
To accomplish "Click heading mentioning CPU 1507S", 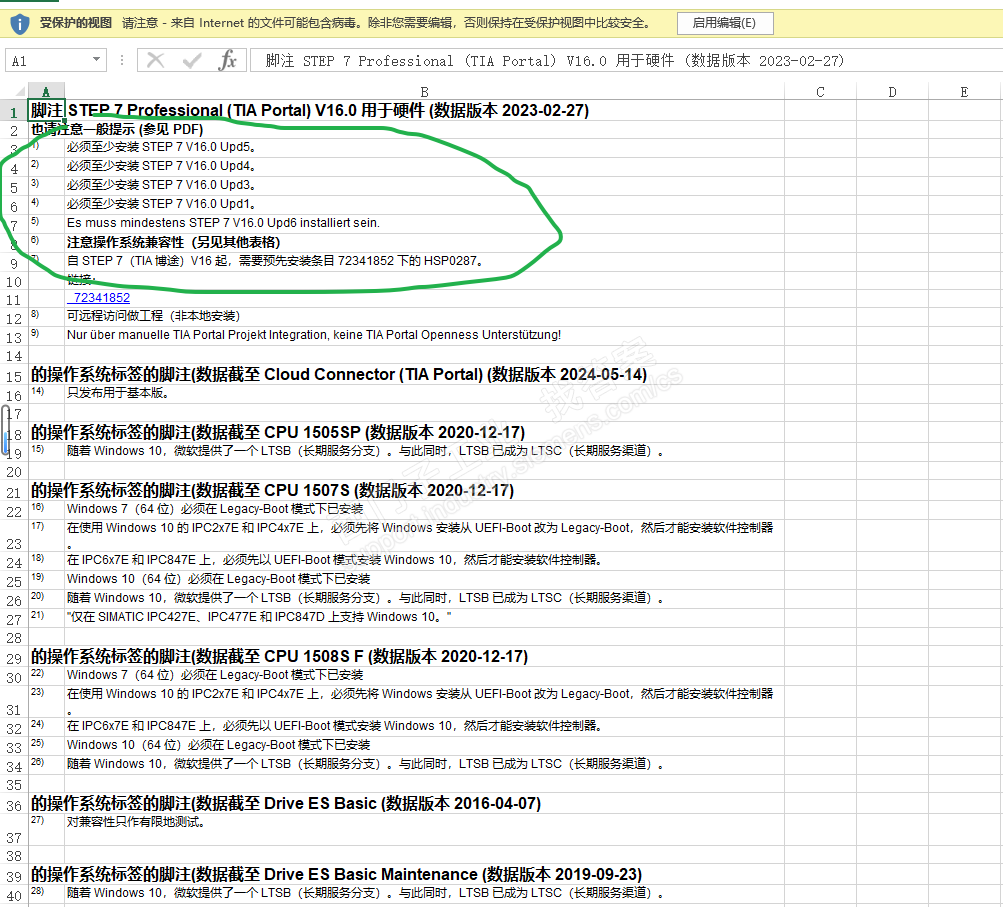I will click(272, 490).
